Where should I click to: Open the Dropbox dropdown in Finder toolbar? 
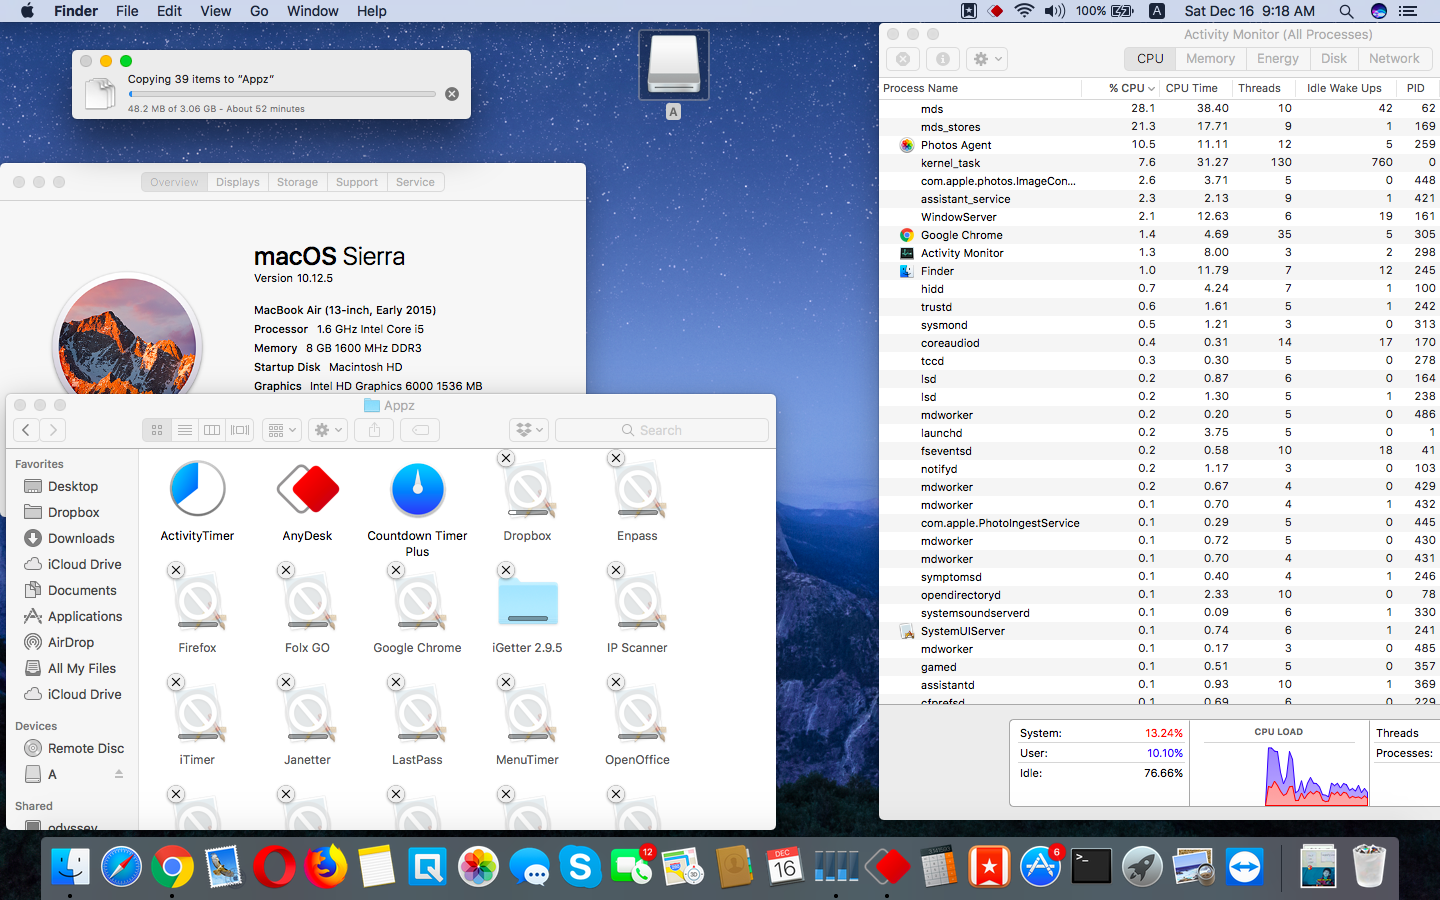click(529, 430)
